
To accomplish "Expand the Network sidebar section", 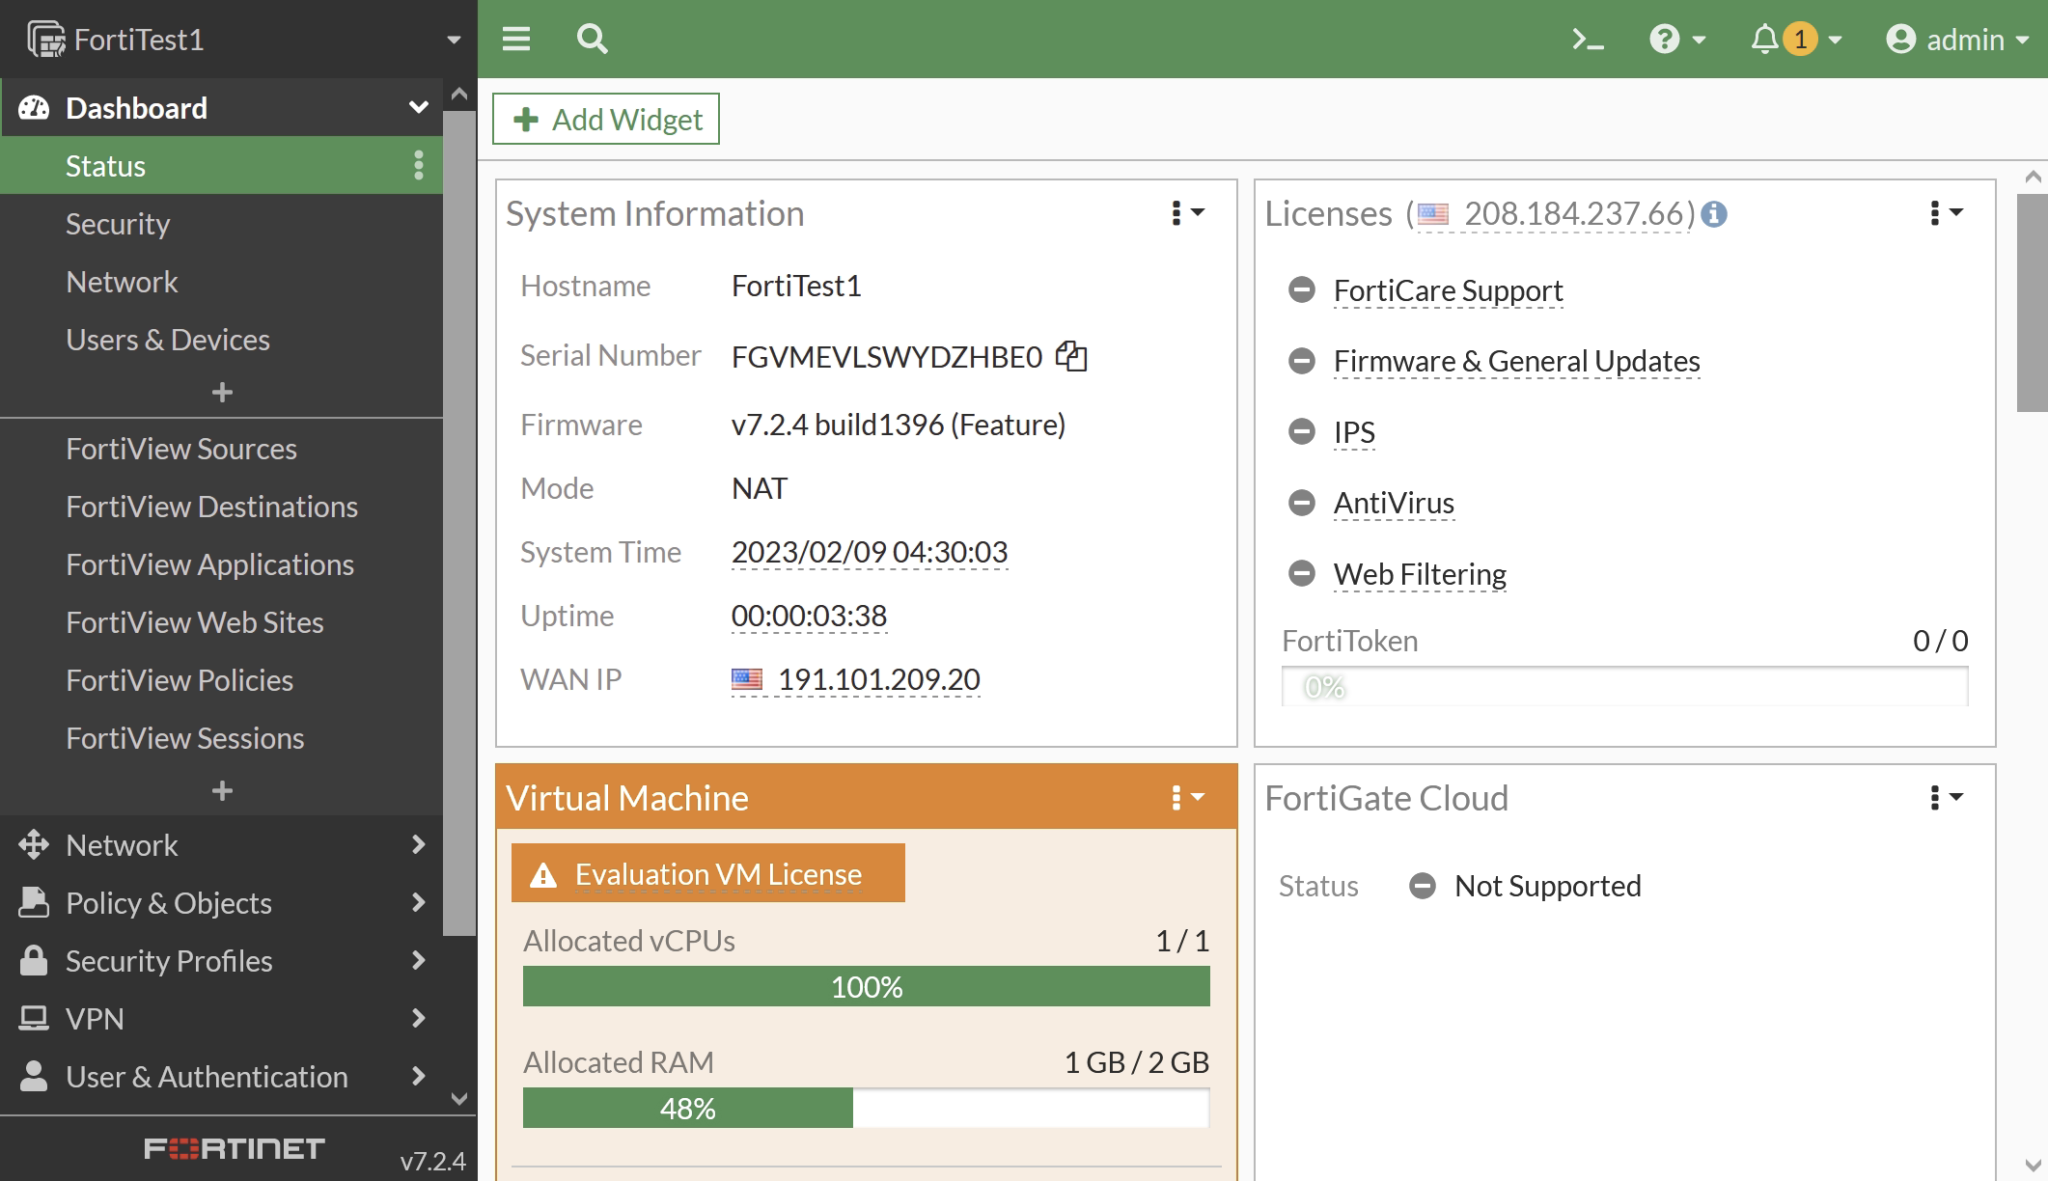I will (122, 845).
